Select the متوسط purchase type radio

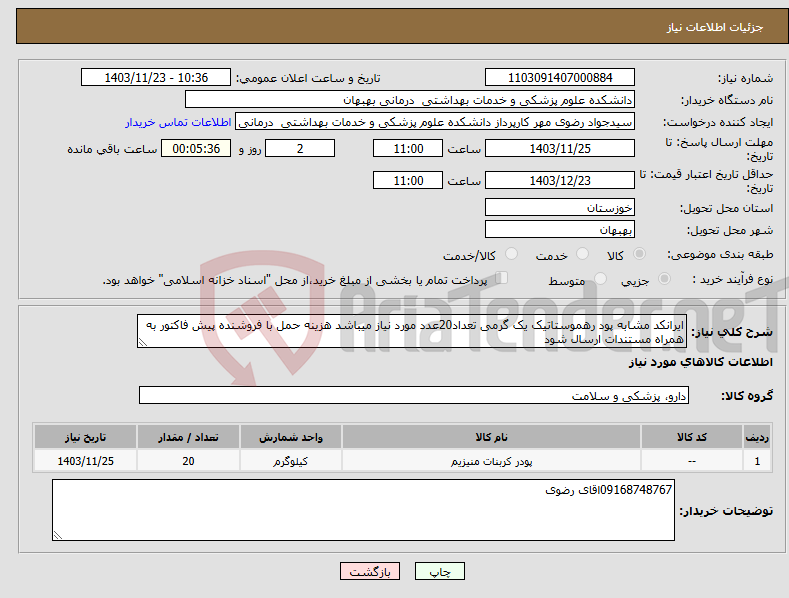coord(600,278)
